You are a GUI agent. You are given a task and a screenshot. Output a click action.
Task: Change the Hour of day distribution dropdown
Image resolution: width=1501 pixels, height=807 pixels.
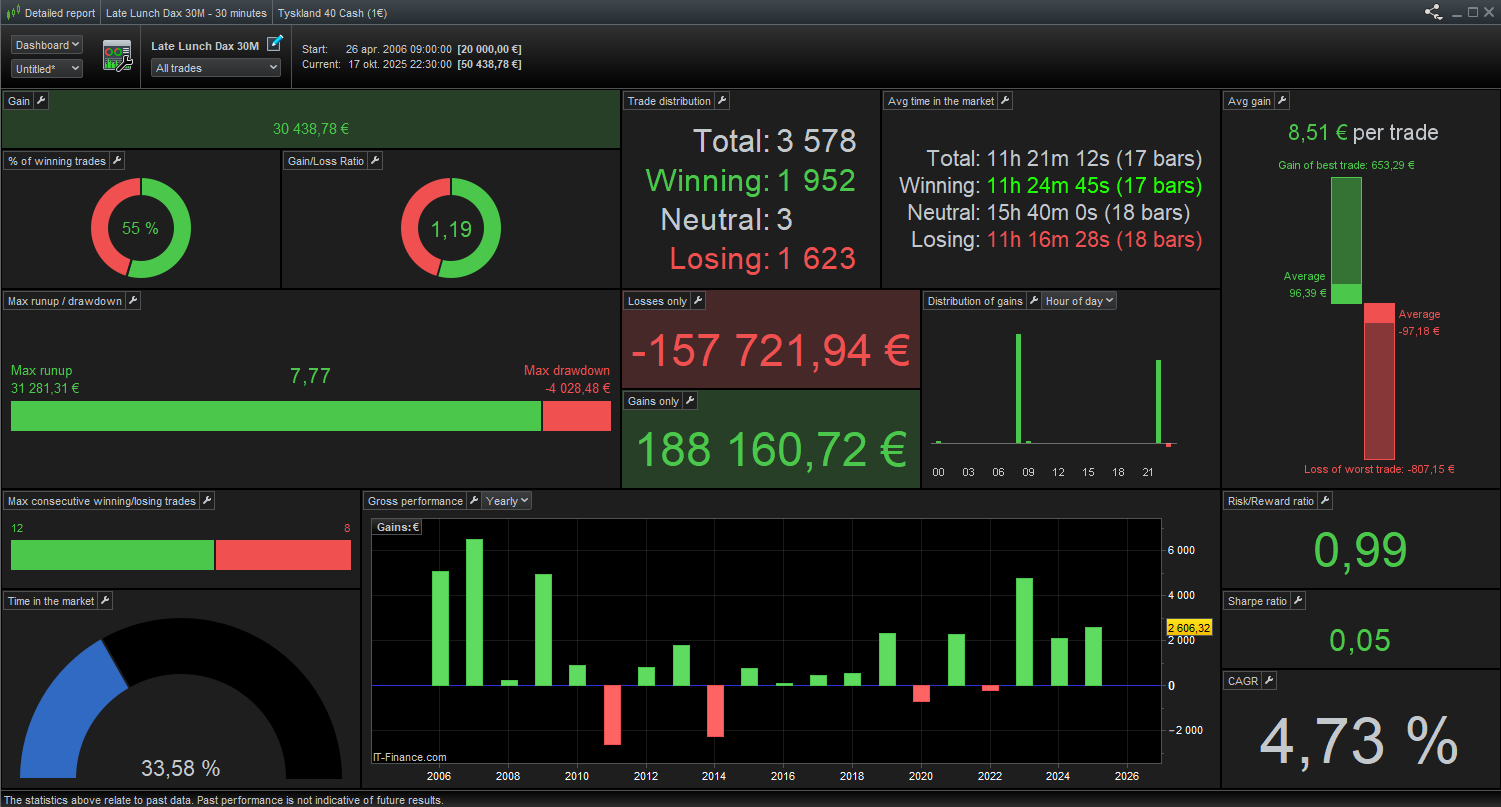point(1079,301)
